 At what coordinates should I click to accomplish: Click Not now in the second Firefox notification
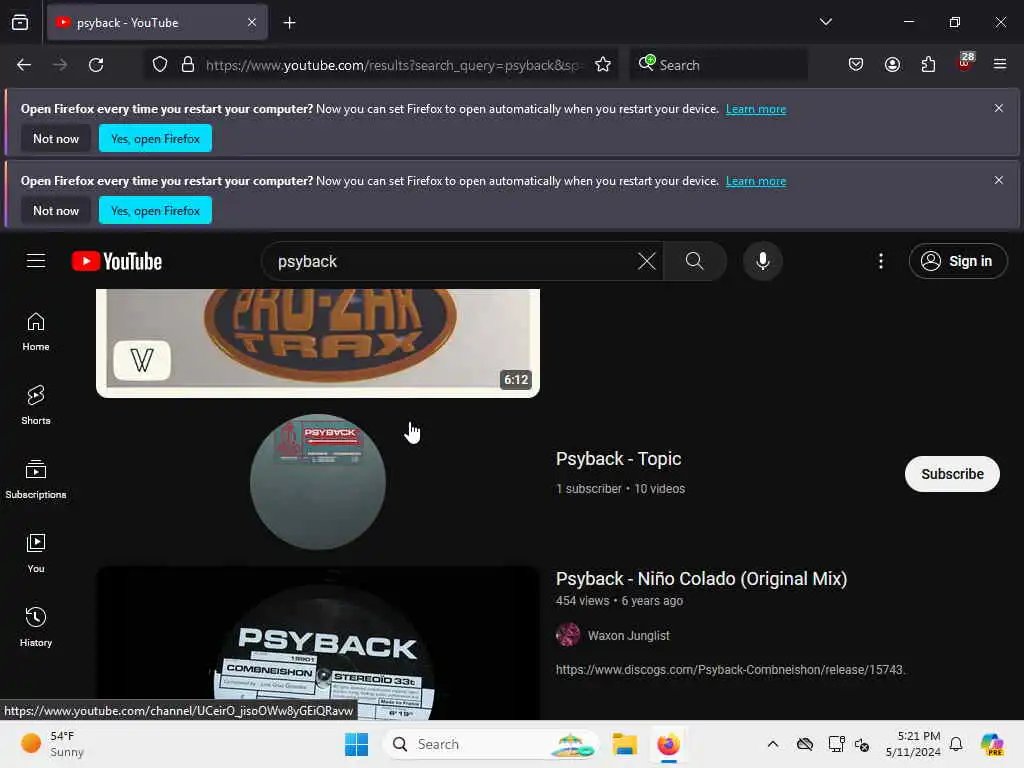(x=56, y=210)
